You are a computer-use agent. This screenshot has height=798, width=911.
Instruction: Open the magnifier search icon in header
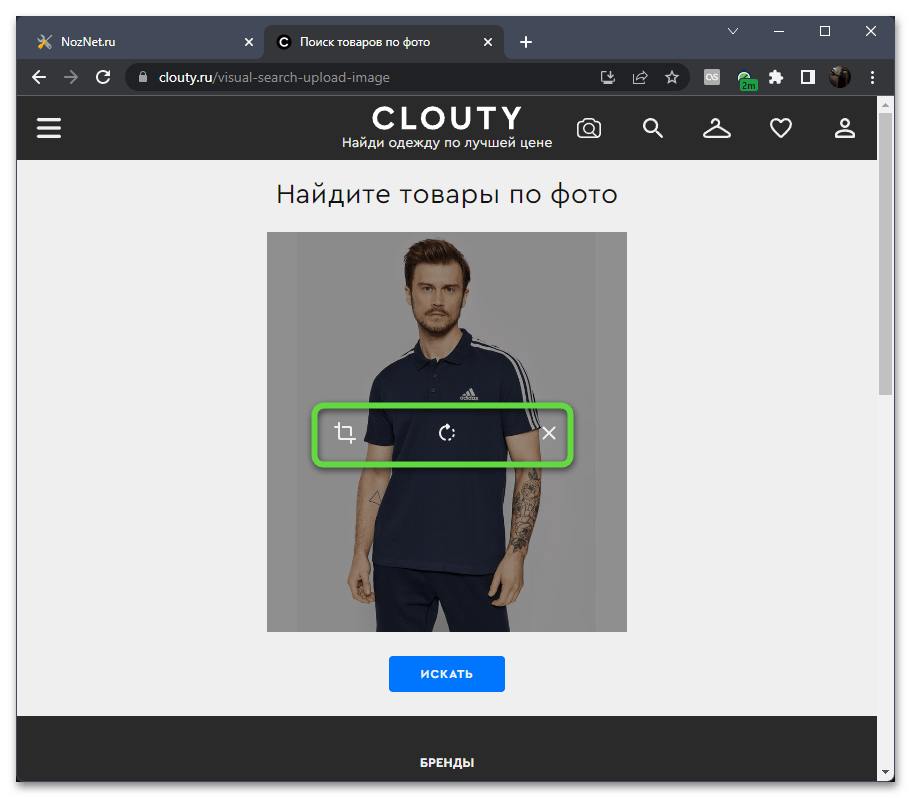[652, 128]
